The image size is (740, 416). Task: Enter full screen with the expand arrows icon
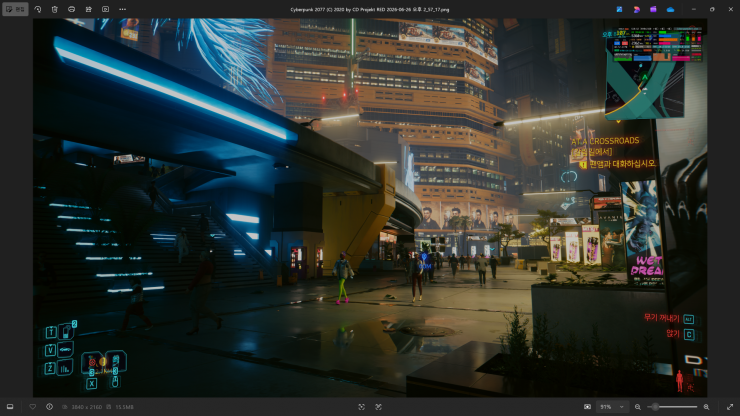click(x=730, y=407)
